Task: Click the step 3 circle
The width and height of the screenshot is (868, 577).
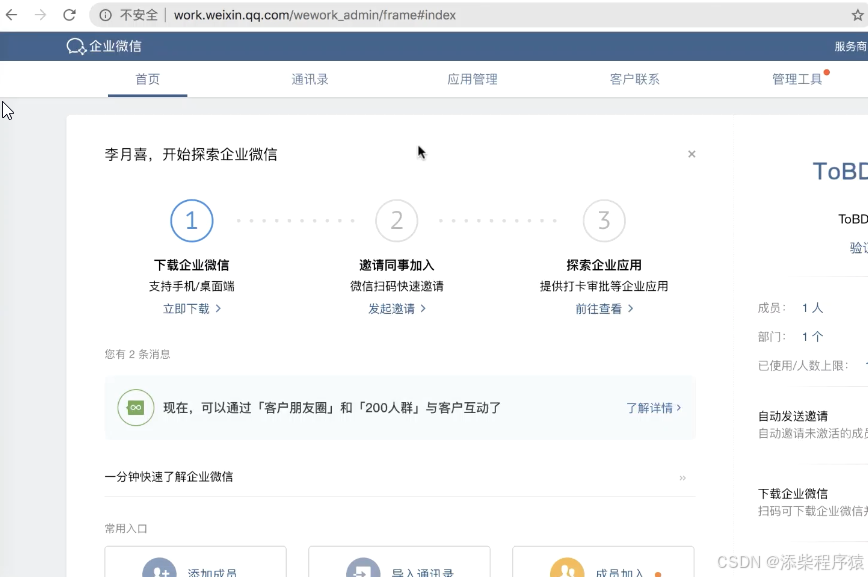Action: click(x=604, y=220)
